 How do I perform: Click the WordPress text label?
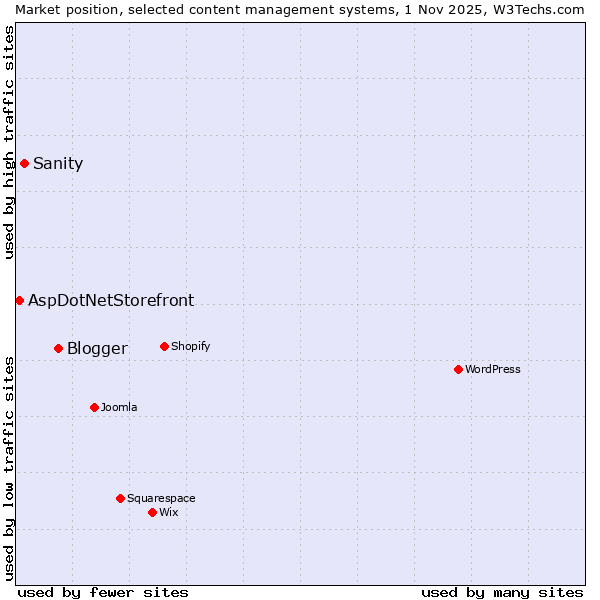(x=492, y=370)
